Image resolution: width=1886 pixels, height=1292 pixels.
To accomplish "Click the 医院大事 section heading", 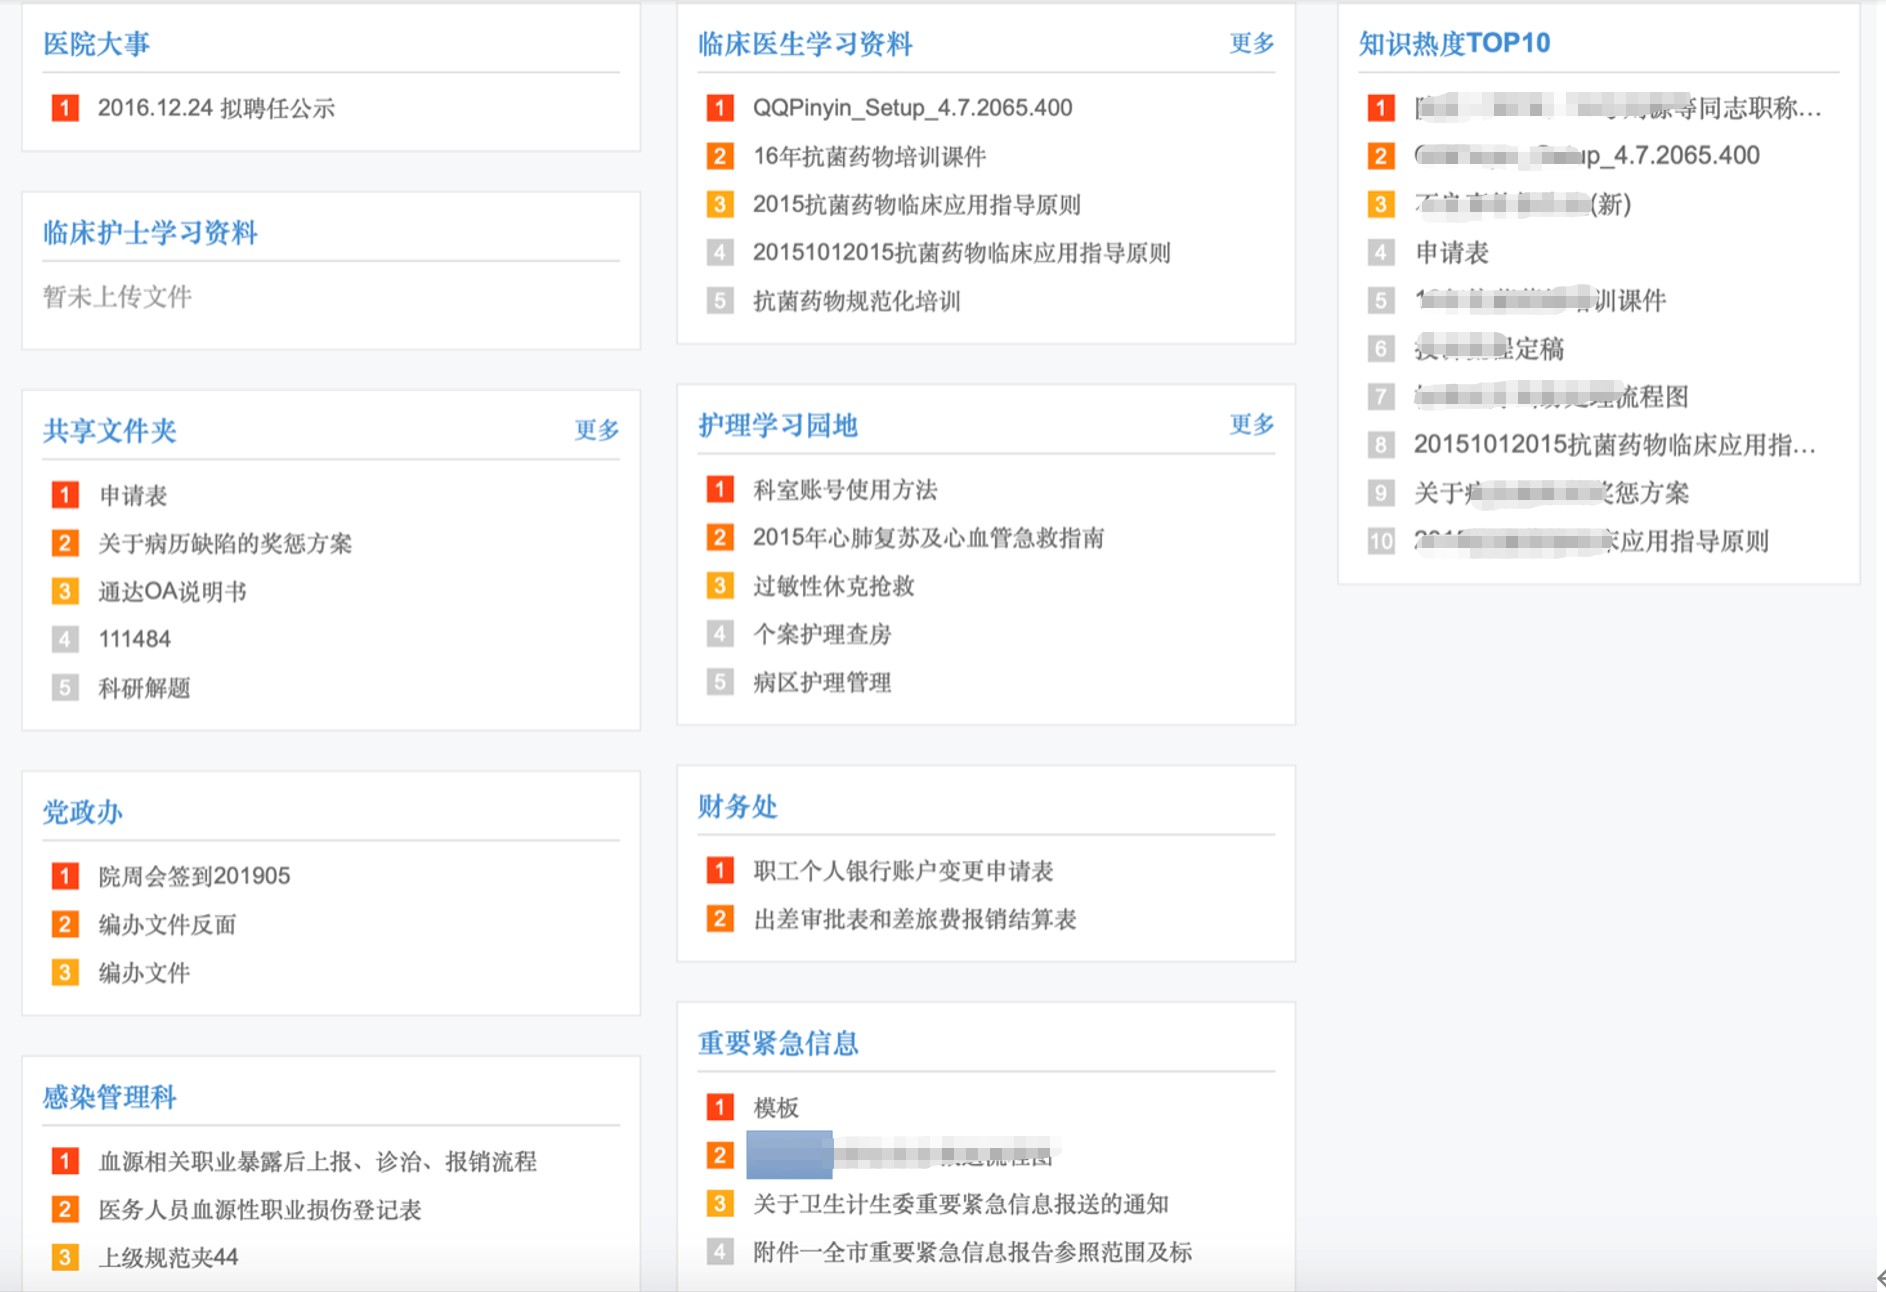I will click(x=96, y=43).
